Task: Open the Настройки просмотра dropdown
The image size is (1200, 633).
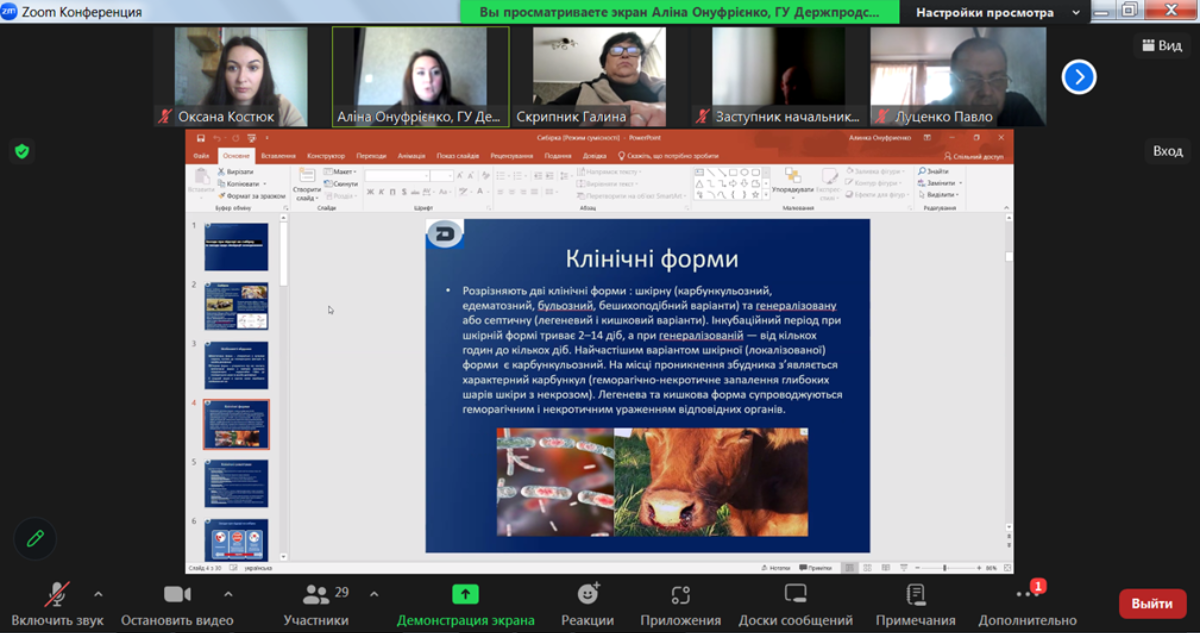Action: [x=996, y=13]
